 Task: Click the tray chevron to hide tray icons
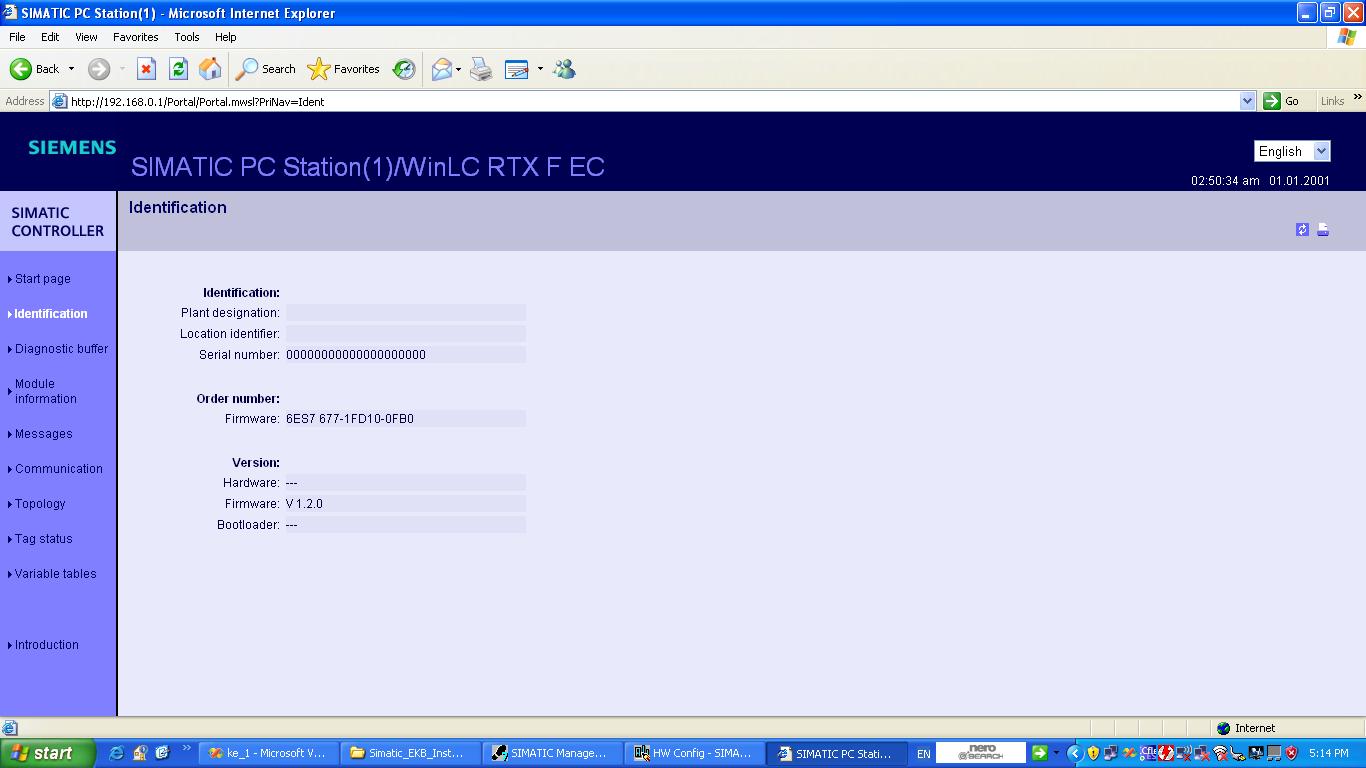point(1075,753)
